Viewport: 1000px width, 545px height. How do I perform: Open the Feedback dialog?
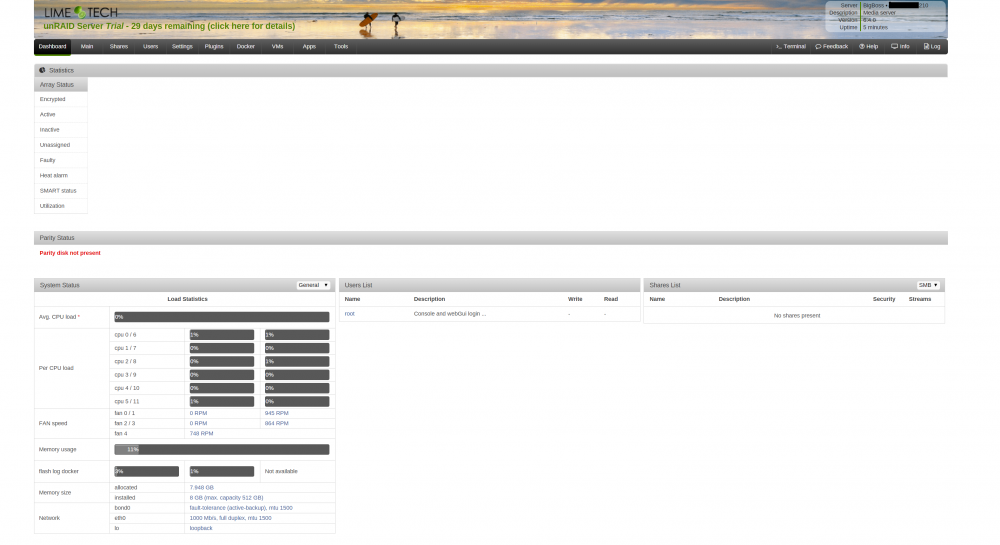click(832, 47)
